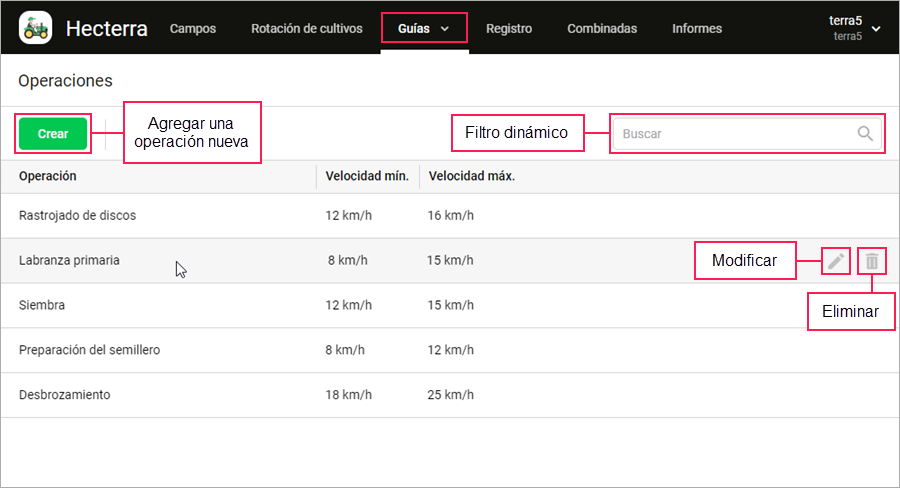Viewport: 900px width, 488px height.
Task: Click the Hecterra tractor logo icon
Action: coord(36,28)
